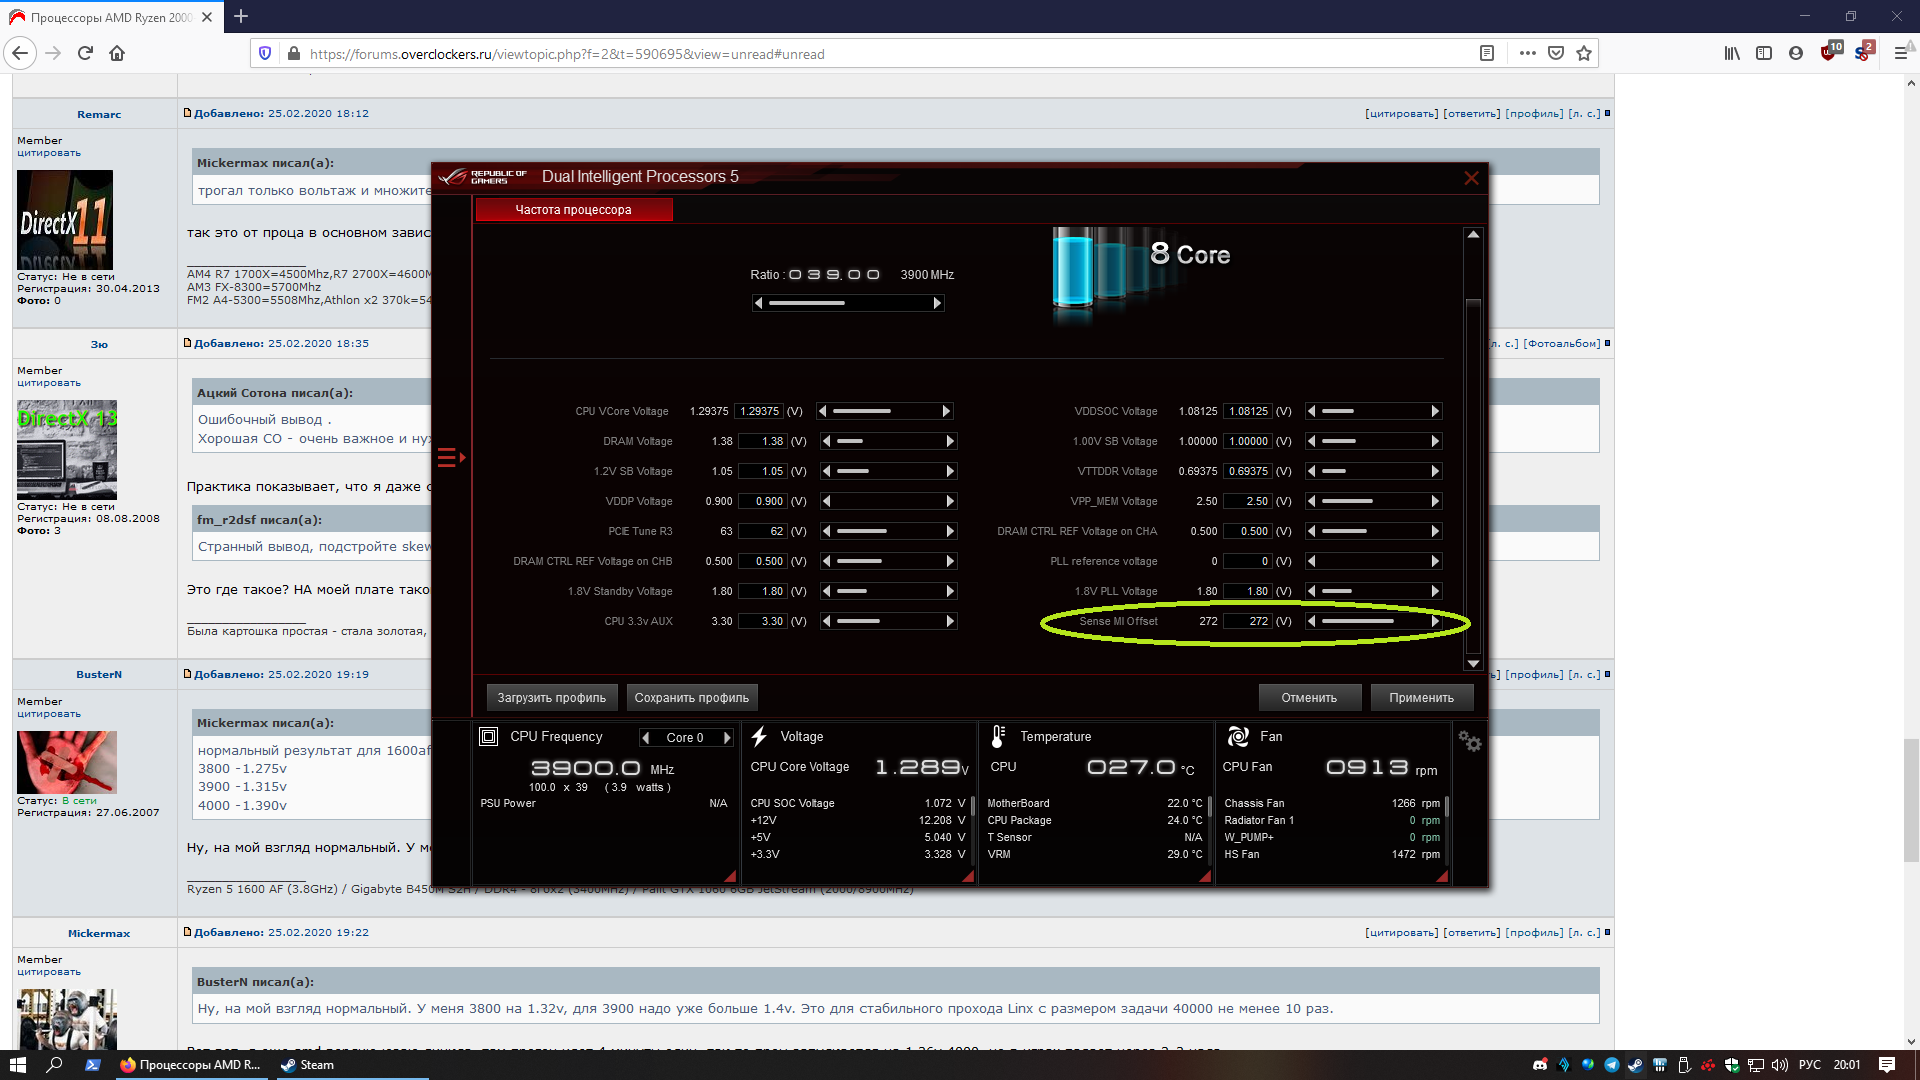Image resolution: width=1920 pixels, height=1080 pixels.
Task: Decrease DRAM Voltage with left arrow
Action: (x=826, y=441)
